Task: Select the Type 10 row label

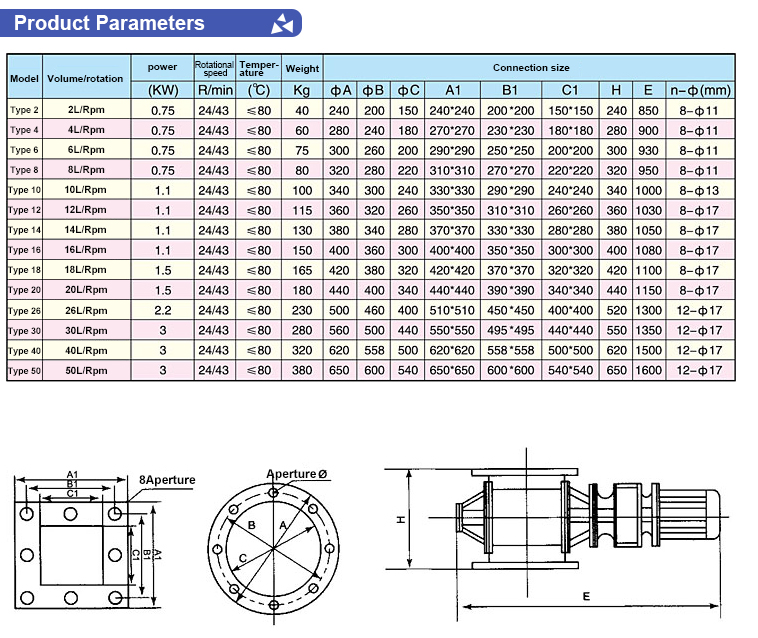Action: coord(24,190)
